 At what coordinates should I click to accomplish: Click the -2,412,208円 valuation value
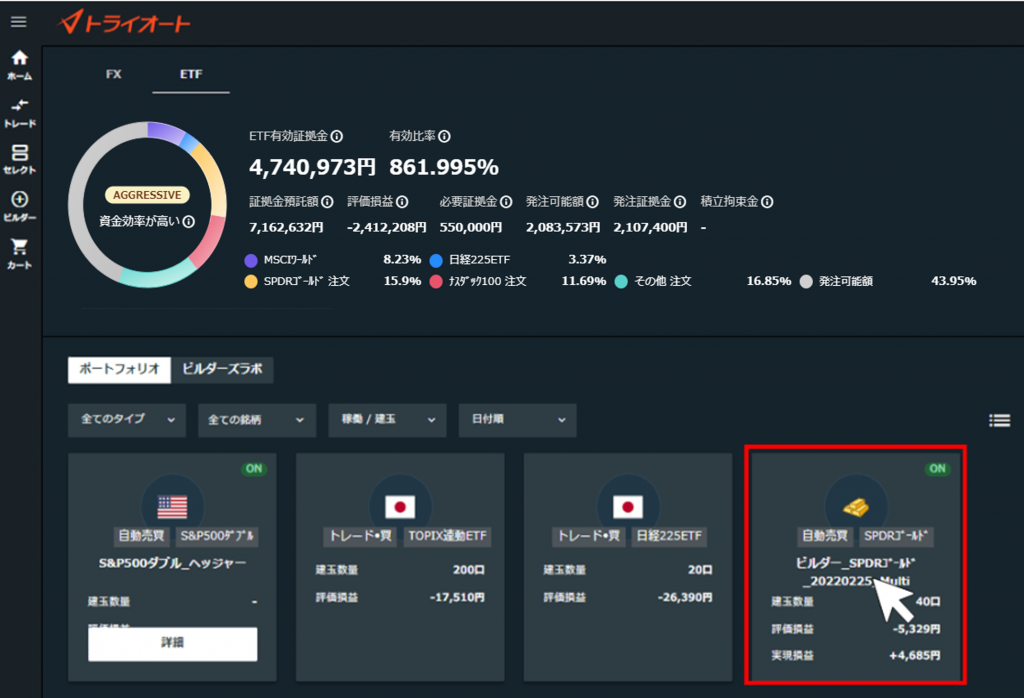pyautogui.click(x=387, y=228)
